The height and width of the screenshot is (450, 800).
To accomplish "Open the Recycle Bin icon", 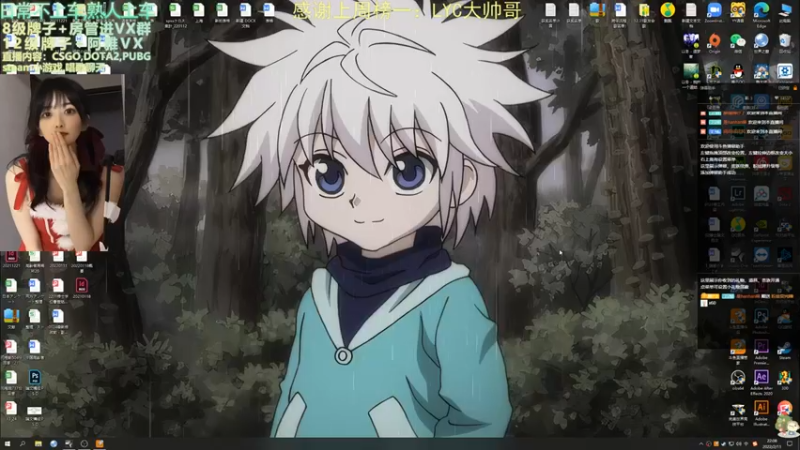I will point(784,41).
